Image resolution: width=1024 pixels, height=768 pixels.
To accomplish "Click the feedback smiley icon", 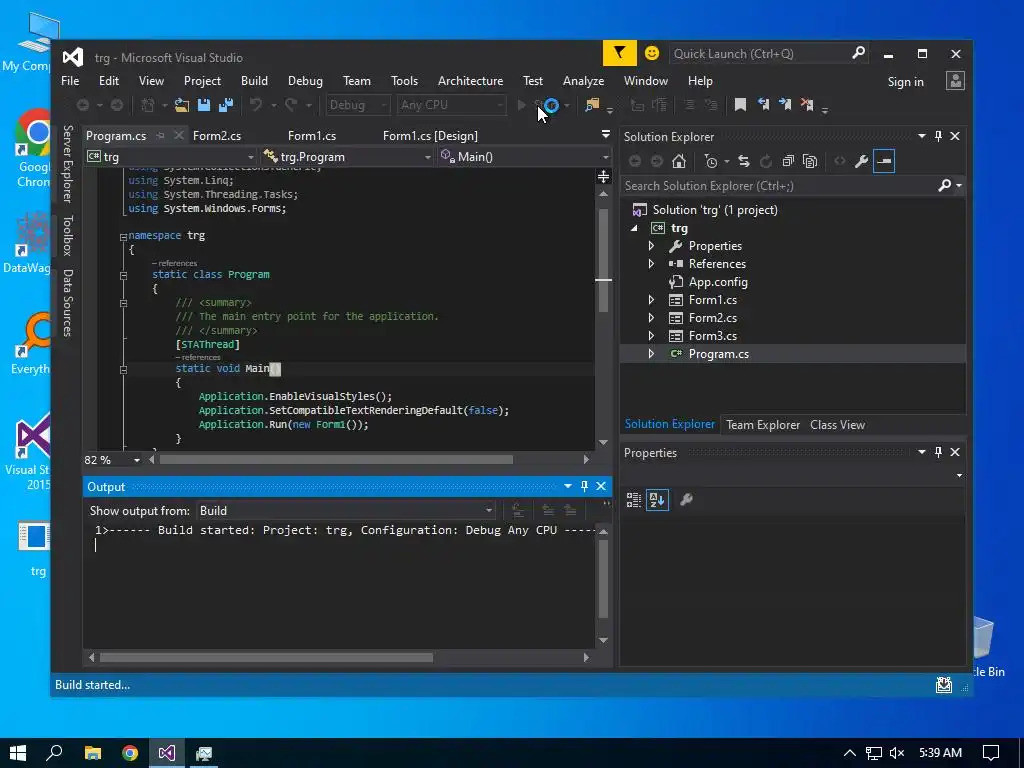I will 652,54.
